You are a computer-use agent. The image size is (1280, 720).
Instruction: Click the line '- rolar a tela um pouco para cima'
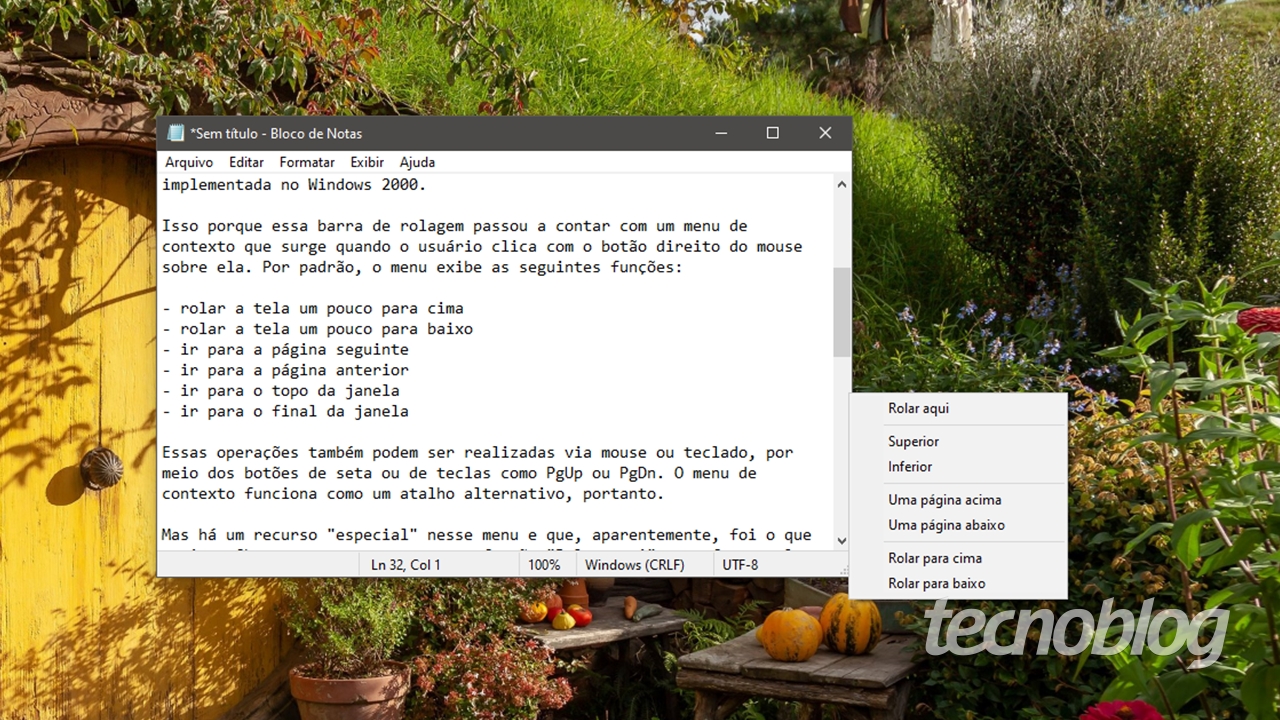(313, 308)
